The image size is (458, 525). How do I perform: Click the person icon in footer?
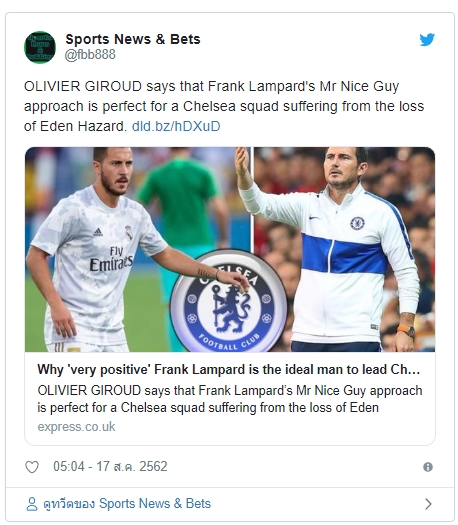32,504
